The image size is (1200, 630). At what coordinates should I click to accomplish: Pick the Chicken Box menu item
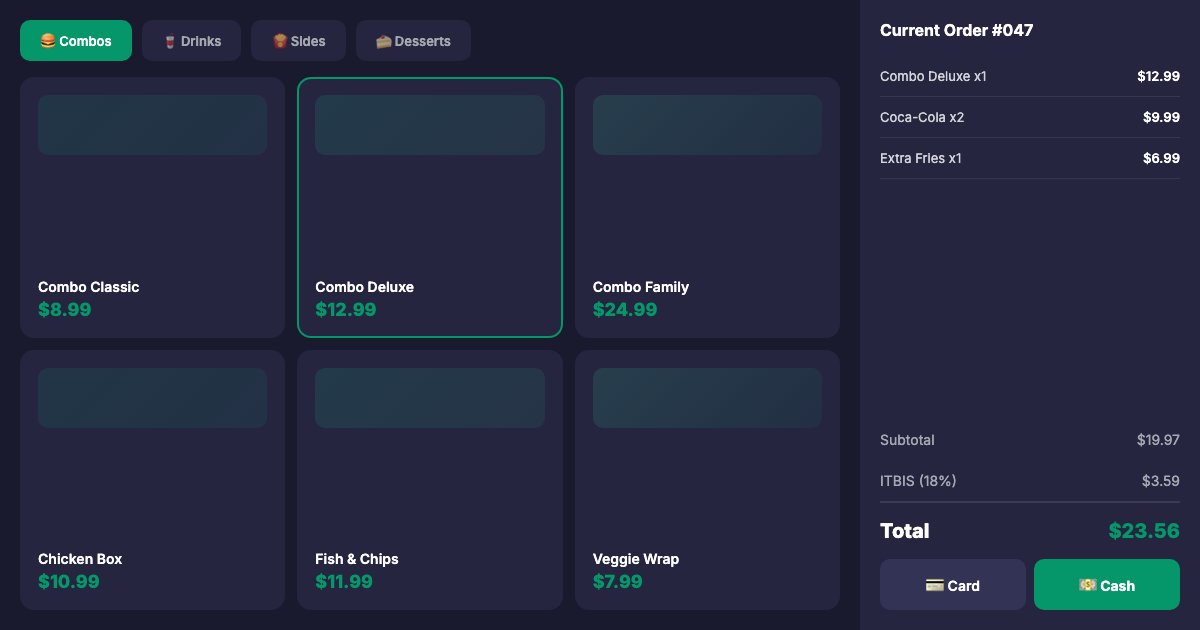coord(152,480)
